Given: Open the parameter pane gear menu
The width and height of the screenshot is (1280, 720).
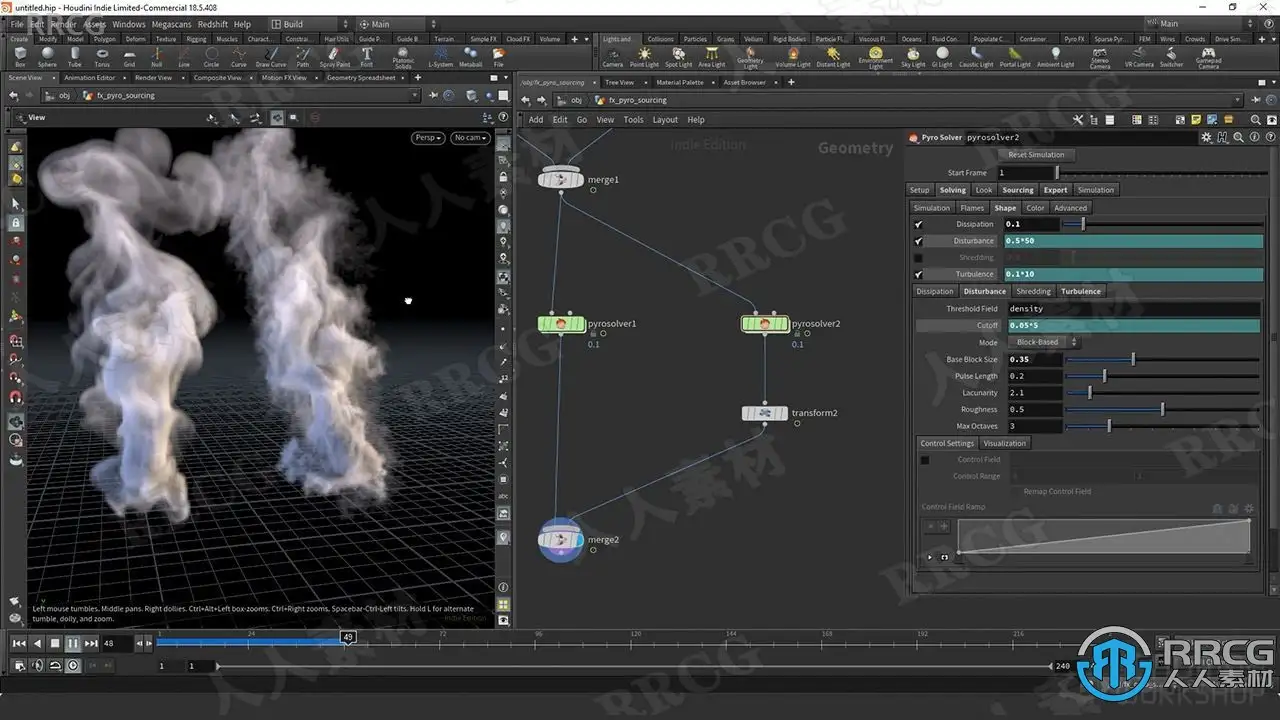Looking at the screenshot, I should pos(1207,137).
